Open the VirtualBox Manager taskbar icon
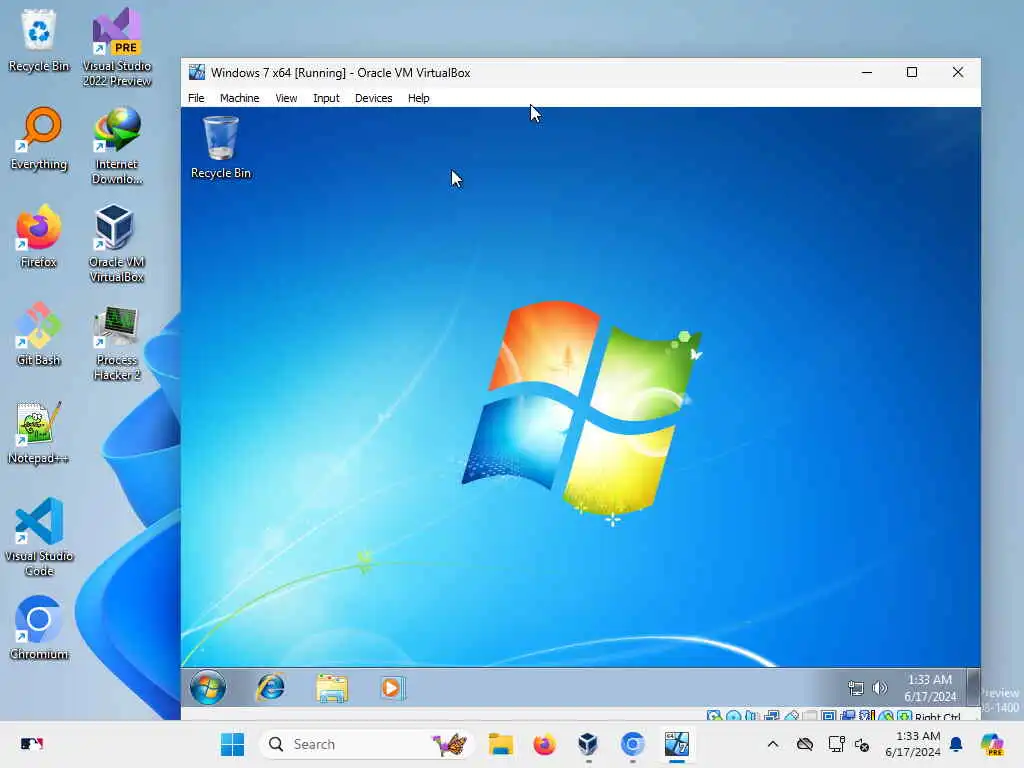This screenshot has height=768, width=1024. point(588,744)
